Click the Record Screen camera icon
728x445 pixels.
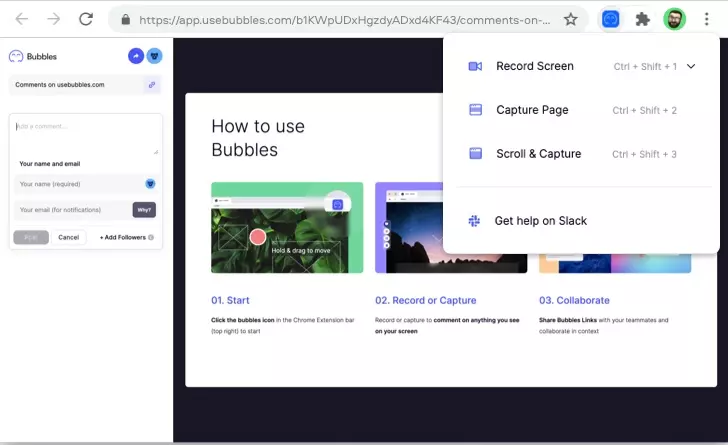[x=475, y=66]
